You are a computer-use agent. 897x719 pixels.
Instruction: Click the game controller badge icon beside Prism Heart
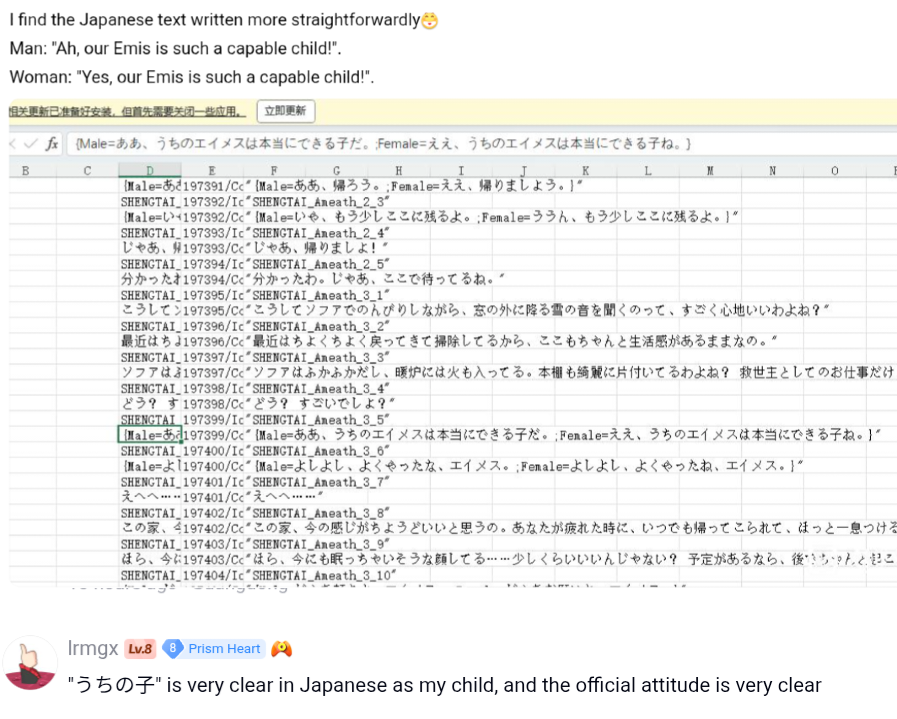pos(281,649)
